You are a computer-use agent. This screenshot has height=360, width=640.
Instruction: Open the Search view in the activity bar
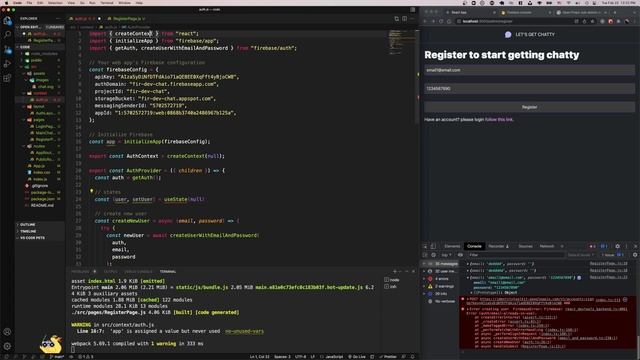pos(7,35)
